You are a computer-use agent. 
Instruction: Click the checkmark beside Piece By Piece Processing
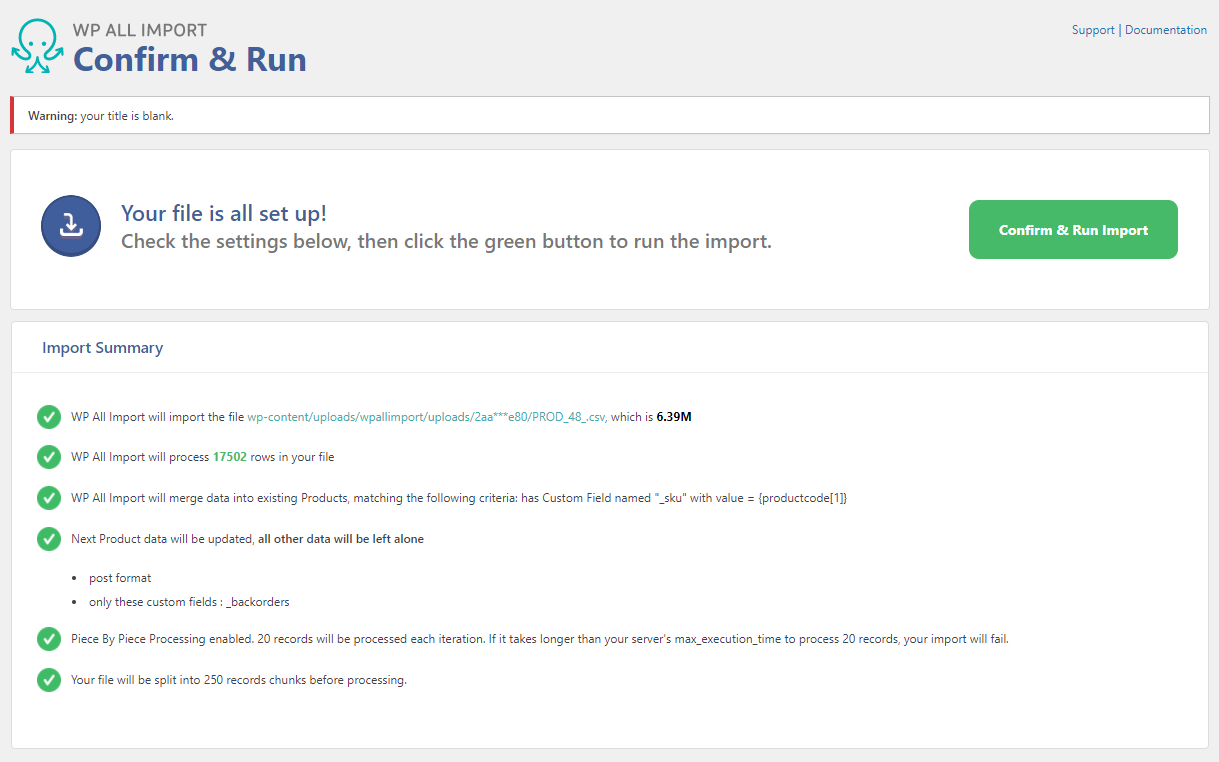pos(48,639)
